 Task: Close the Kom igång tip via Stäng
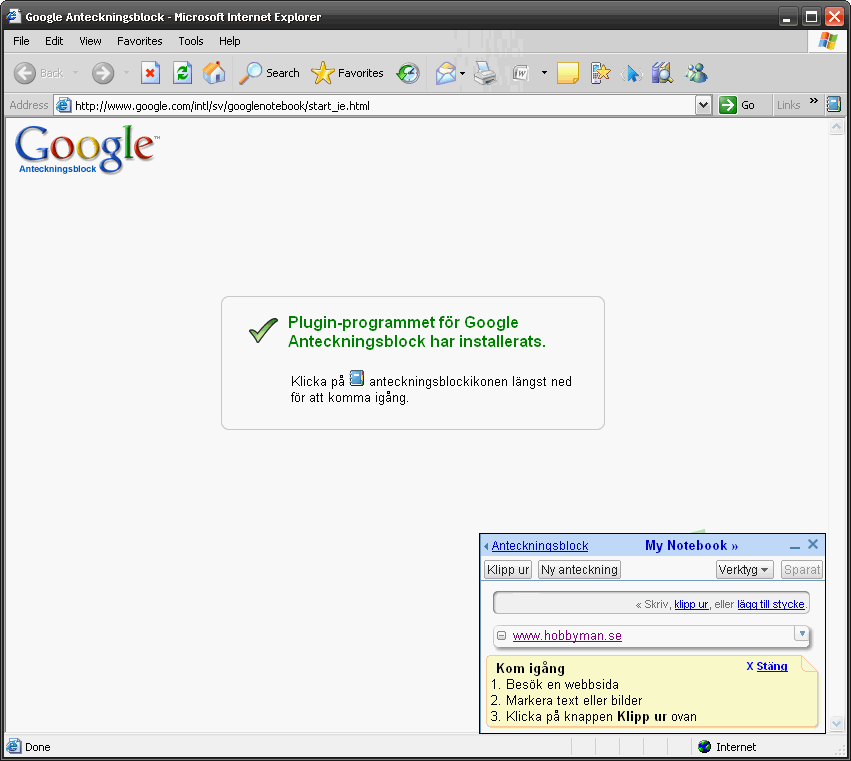point(771,666)
